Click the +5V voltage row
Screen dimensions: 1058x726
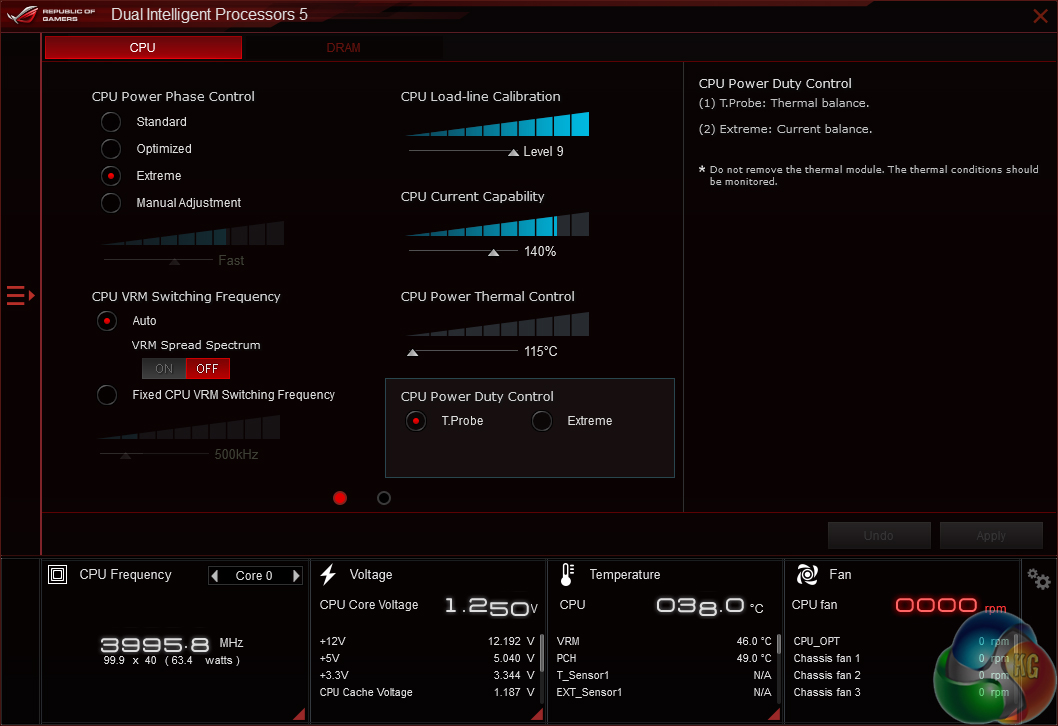[x=427, y=658]
